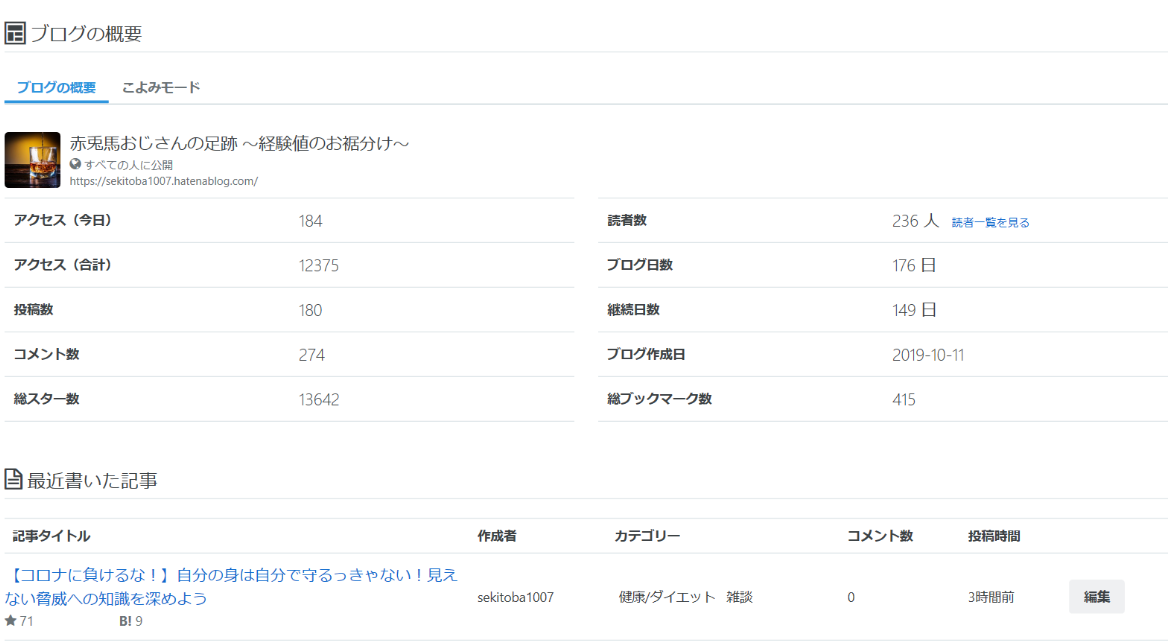Click the カテゴリー column header
Viewport: 1169px width, 643px height.
point(647,536)
